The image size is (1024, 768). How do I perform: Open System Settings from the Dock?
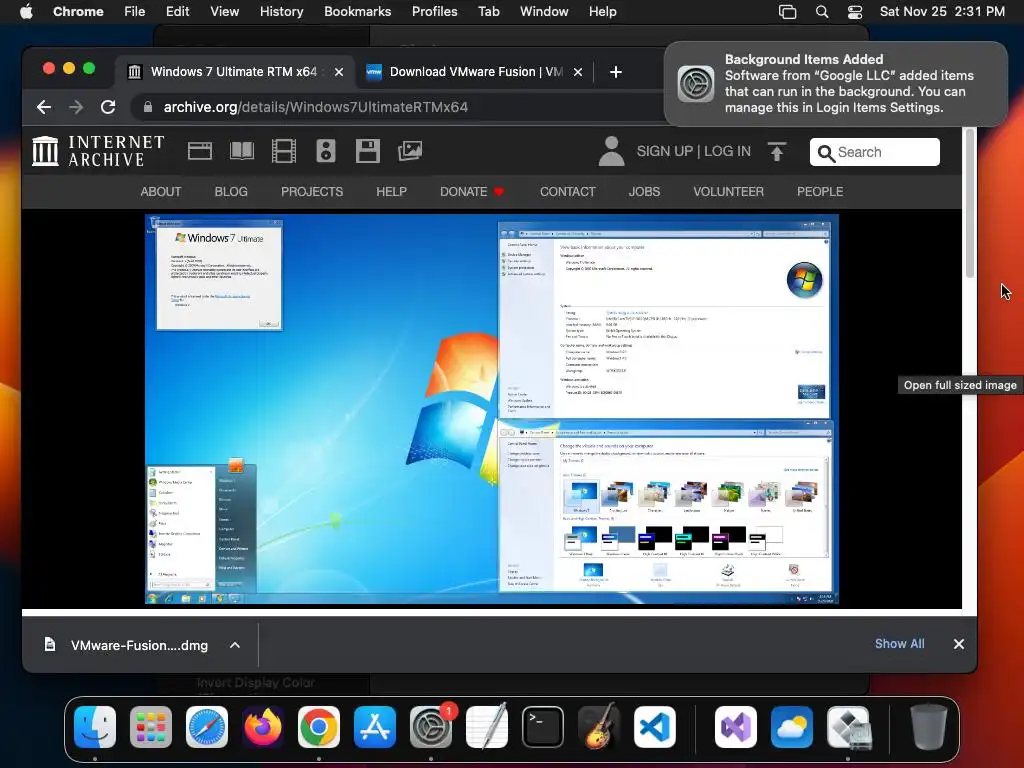pos(431,727)
